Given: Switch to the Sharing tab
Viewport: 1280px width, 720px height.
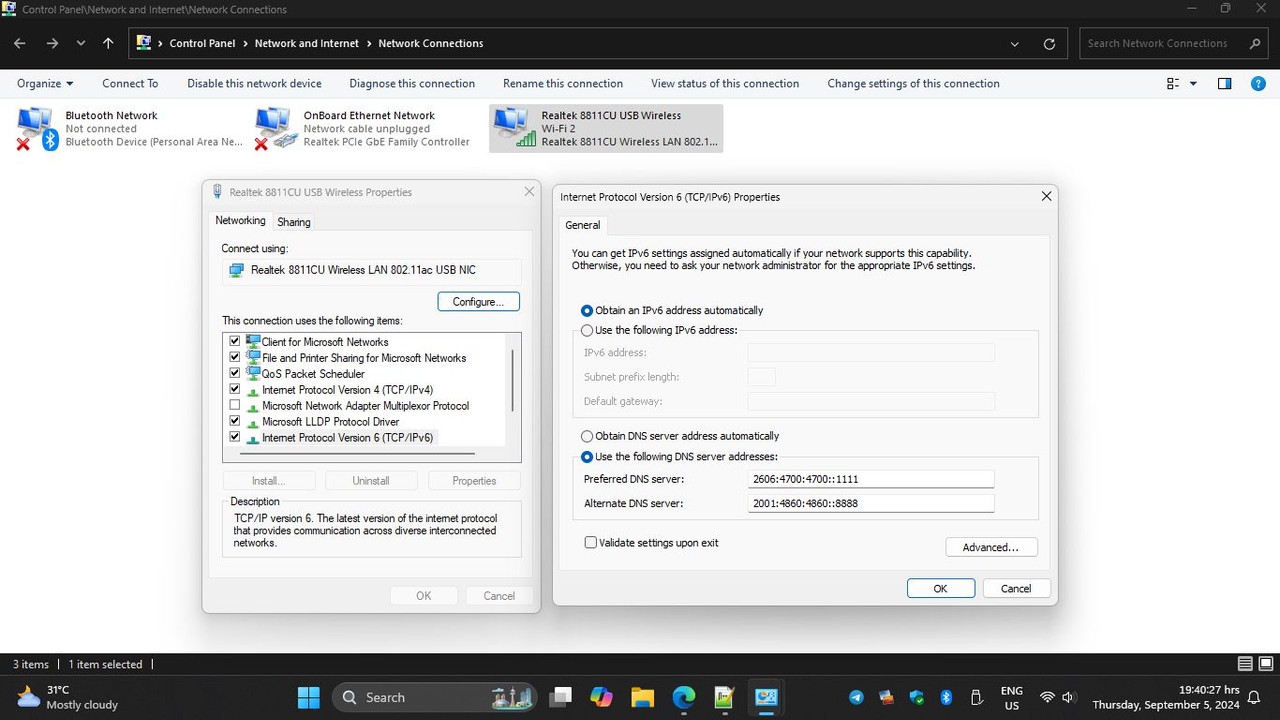Looking at the screenshot, I should [x=294, y=222].
